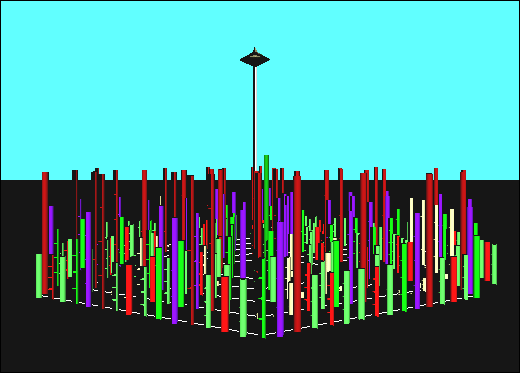Select the long purple cylinder nearest the front corner
Screen dimensions: 520x373
[280, 279]
